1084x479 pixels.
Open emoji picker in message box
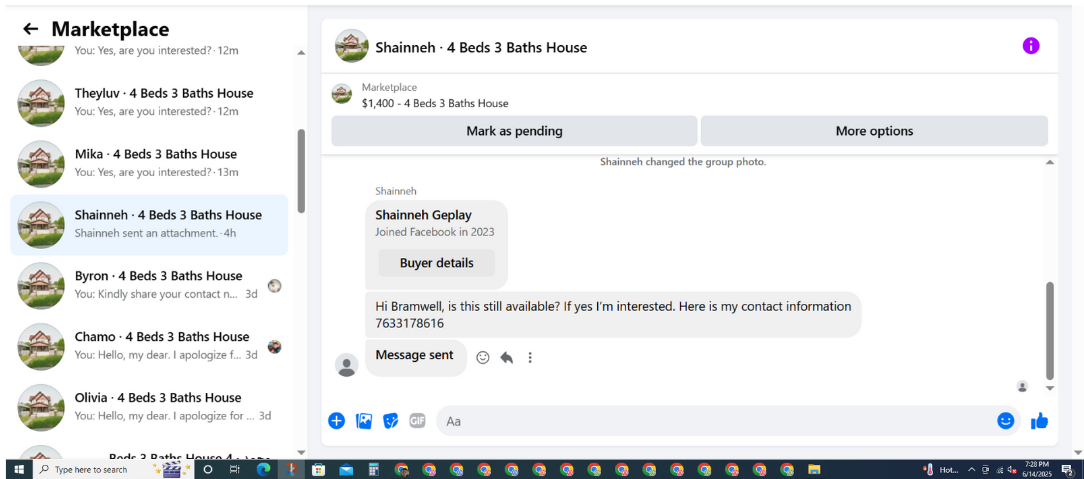pos(1005,420)
